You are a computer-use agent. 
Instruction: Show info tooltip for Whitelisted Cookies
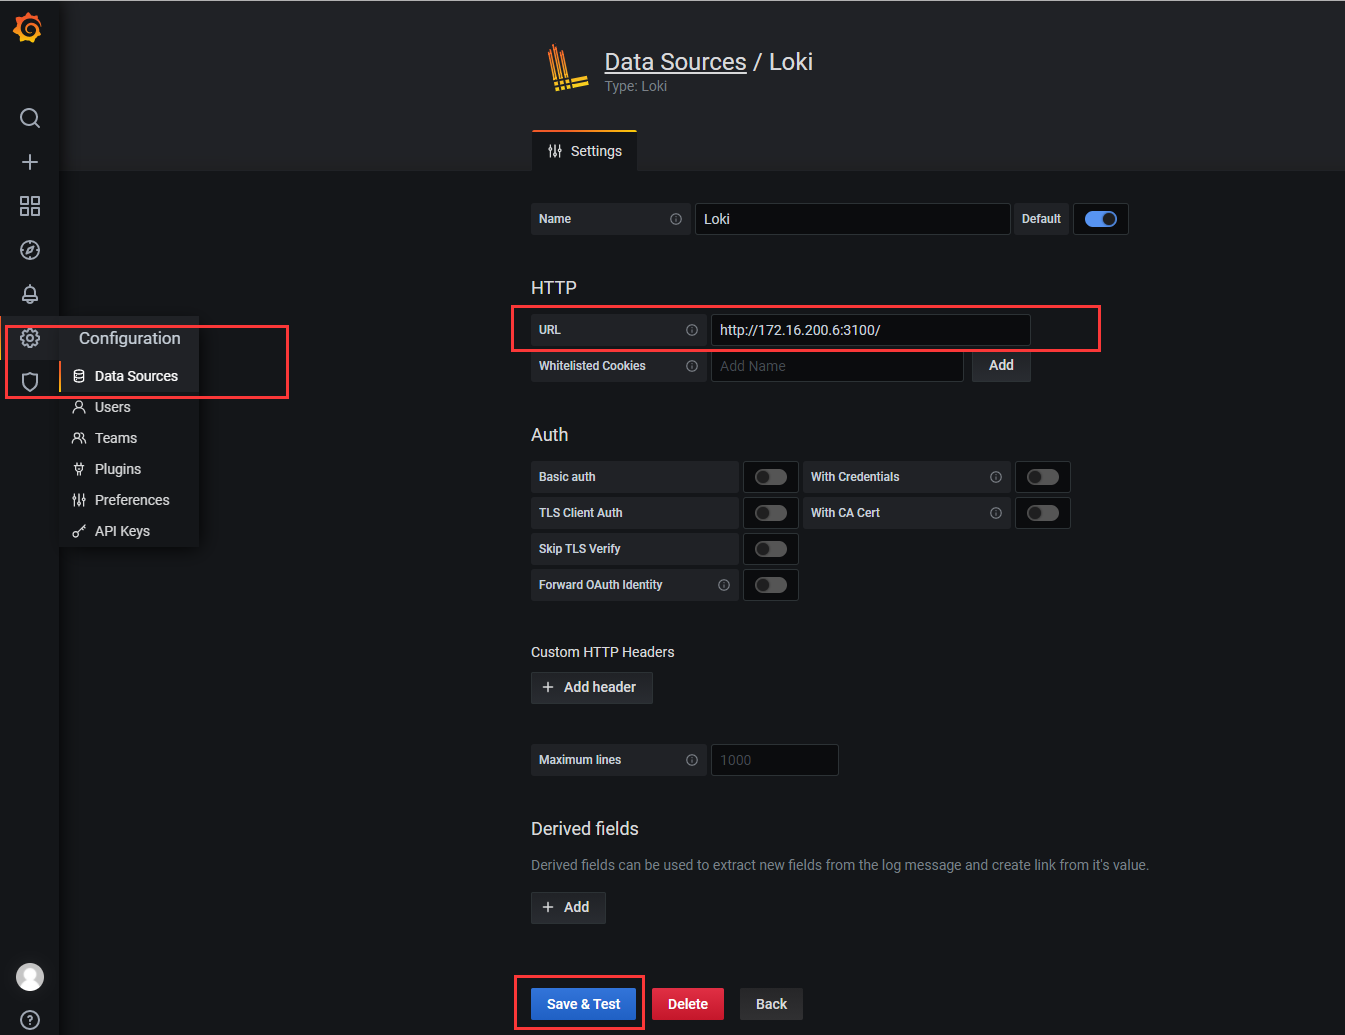pos(692,366)
